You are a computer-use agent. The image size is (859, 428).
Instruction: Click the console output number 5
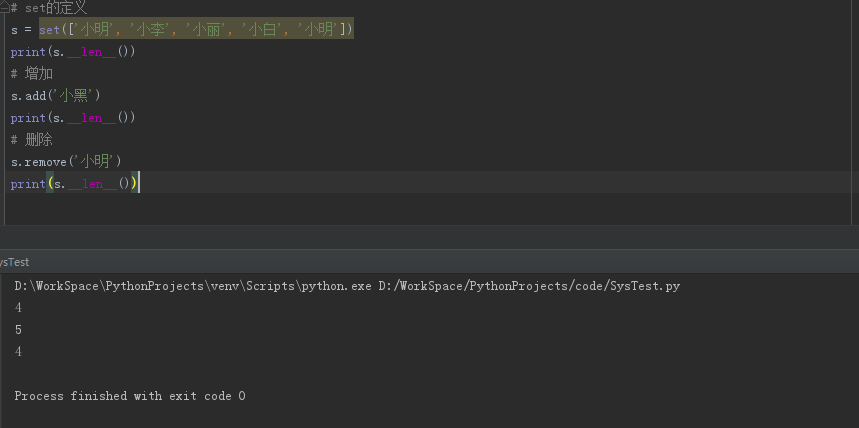(19, 330)
